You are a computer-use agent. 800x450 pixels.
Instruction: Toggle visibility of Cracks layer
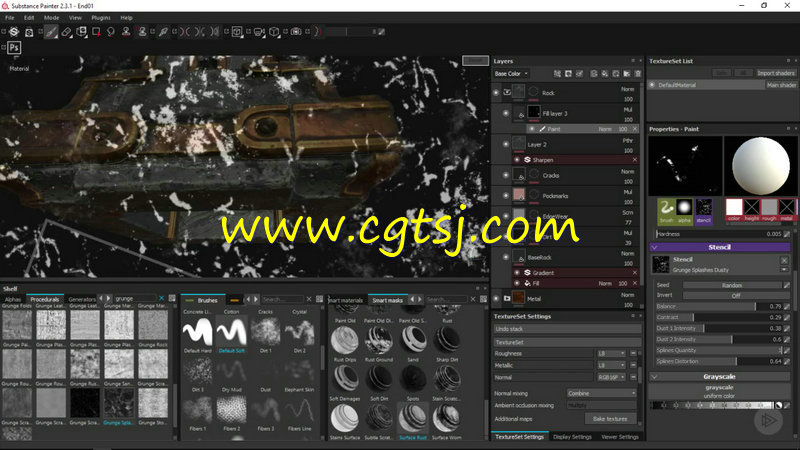506,175
